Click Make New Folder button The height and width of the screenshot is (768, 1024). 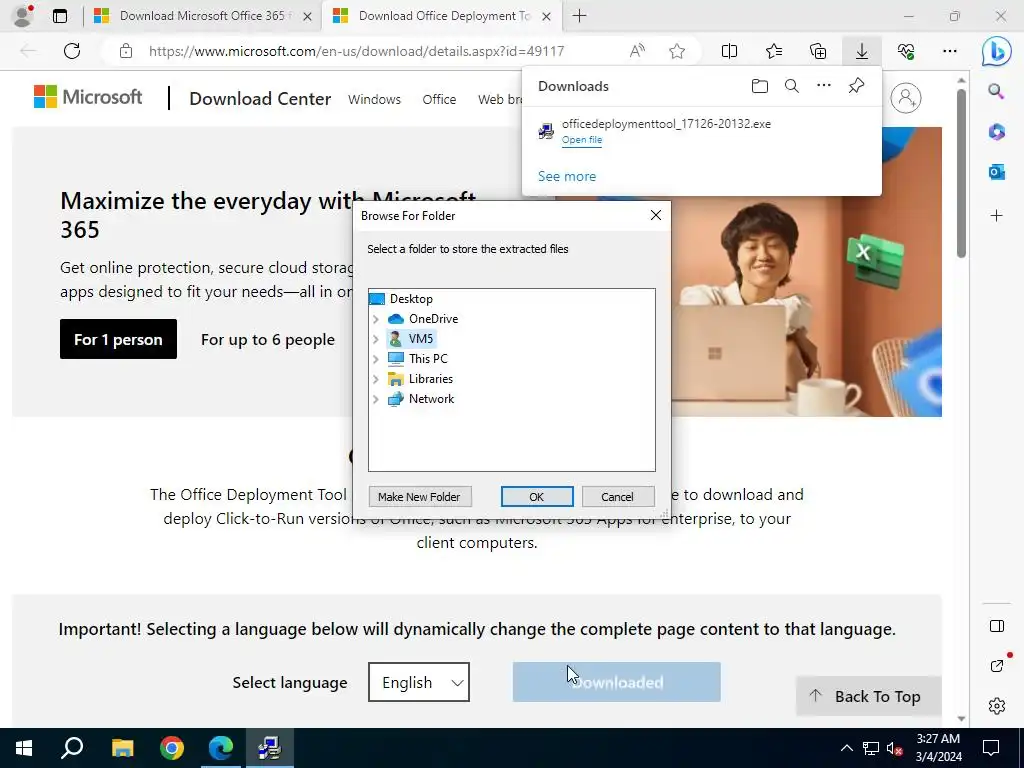[x=419, y=496]
